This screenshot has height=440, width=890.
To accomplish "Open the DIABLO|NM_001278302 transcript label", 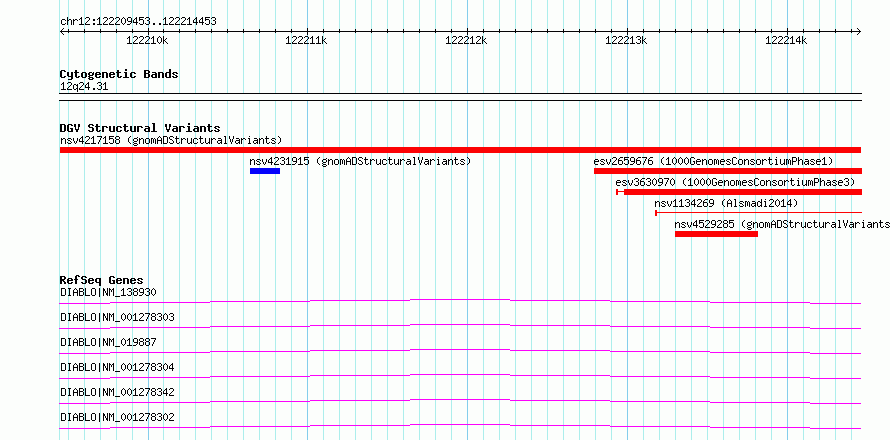I will click(117, 417).
